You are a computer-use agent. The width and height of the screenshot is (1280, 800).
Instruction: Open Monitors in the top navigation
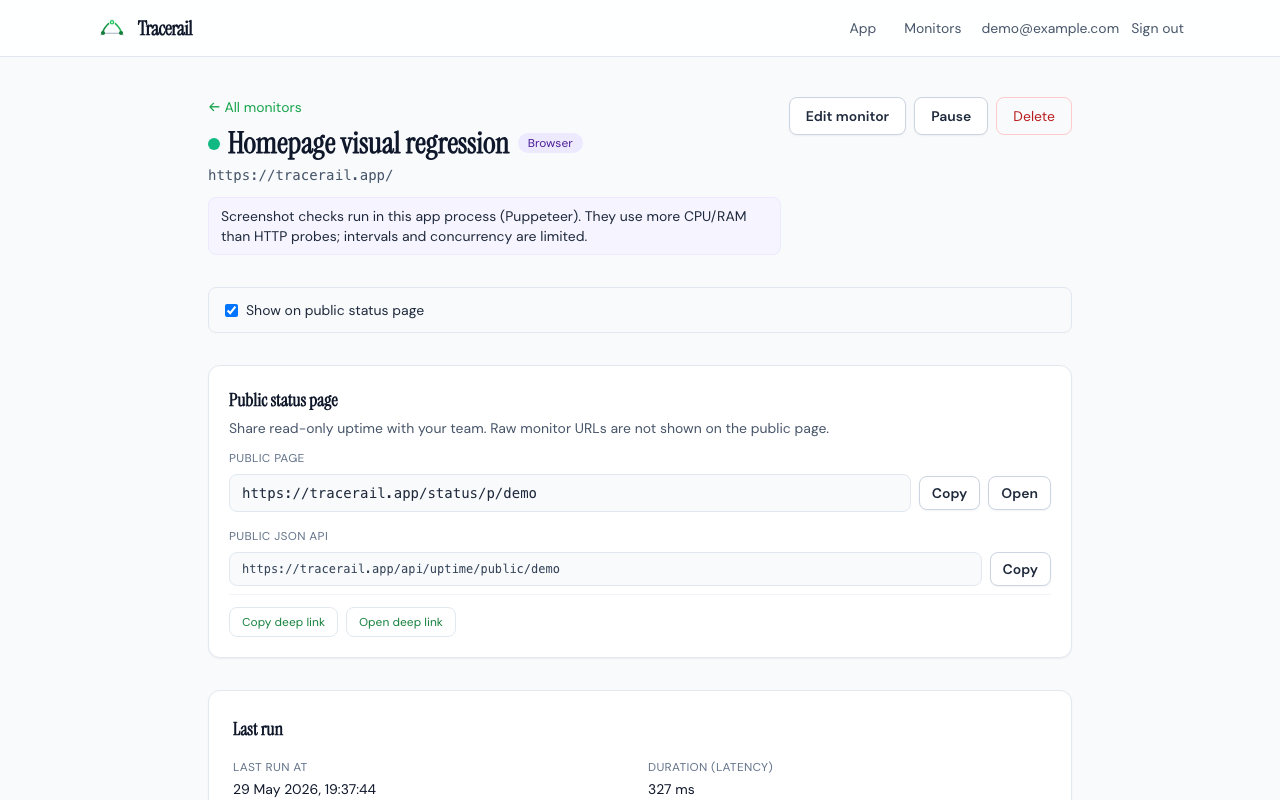coord(932,28)
